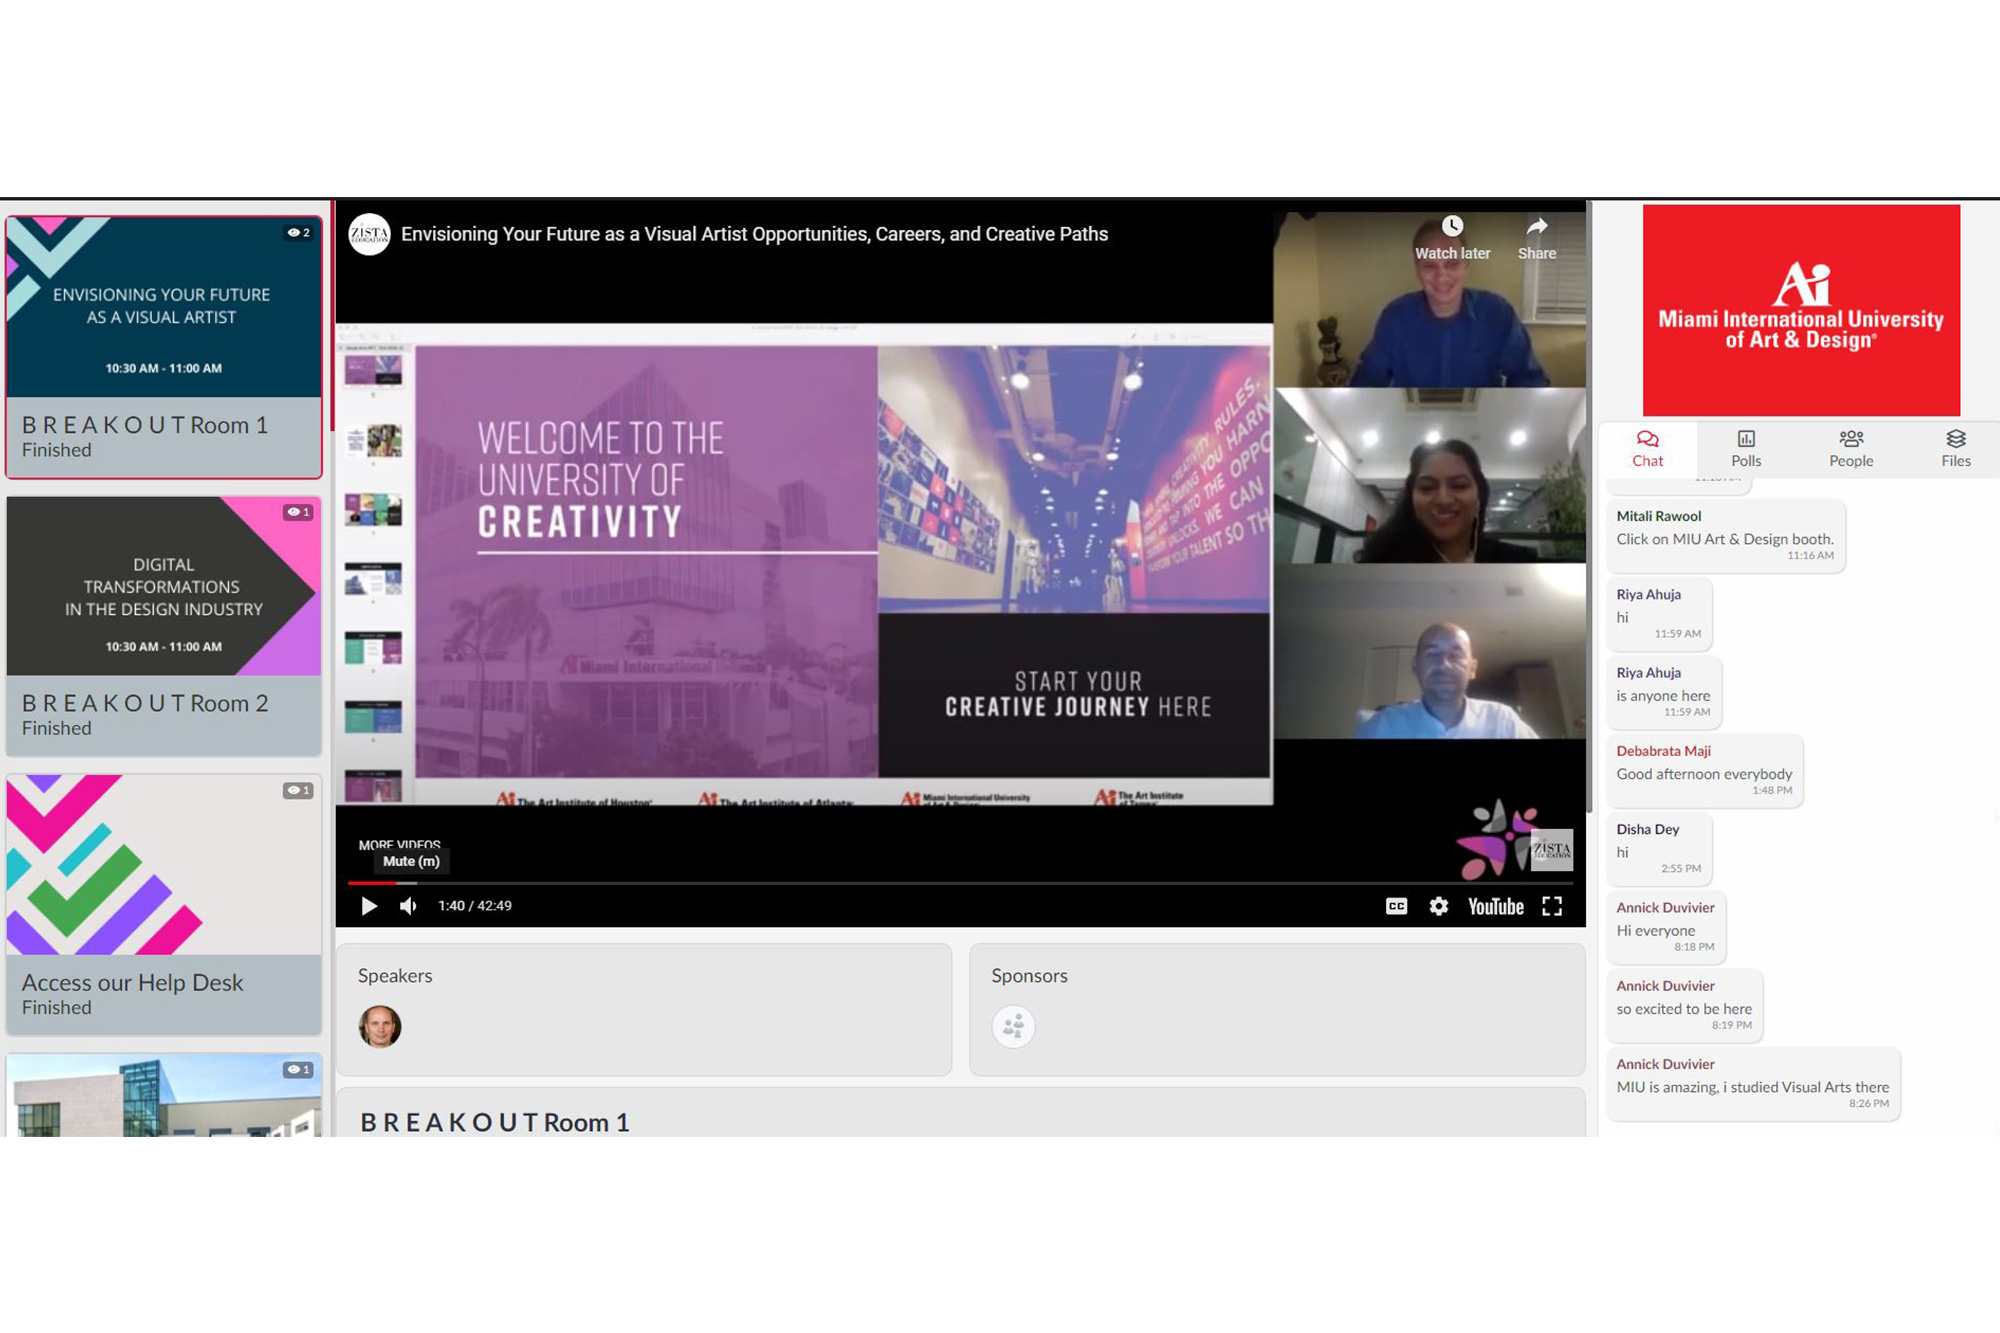Click the viewers eye badge on Help Desk card
The image size is (2000, 1333).
tap(298, 790)
